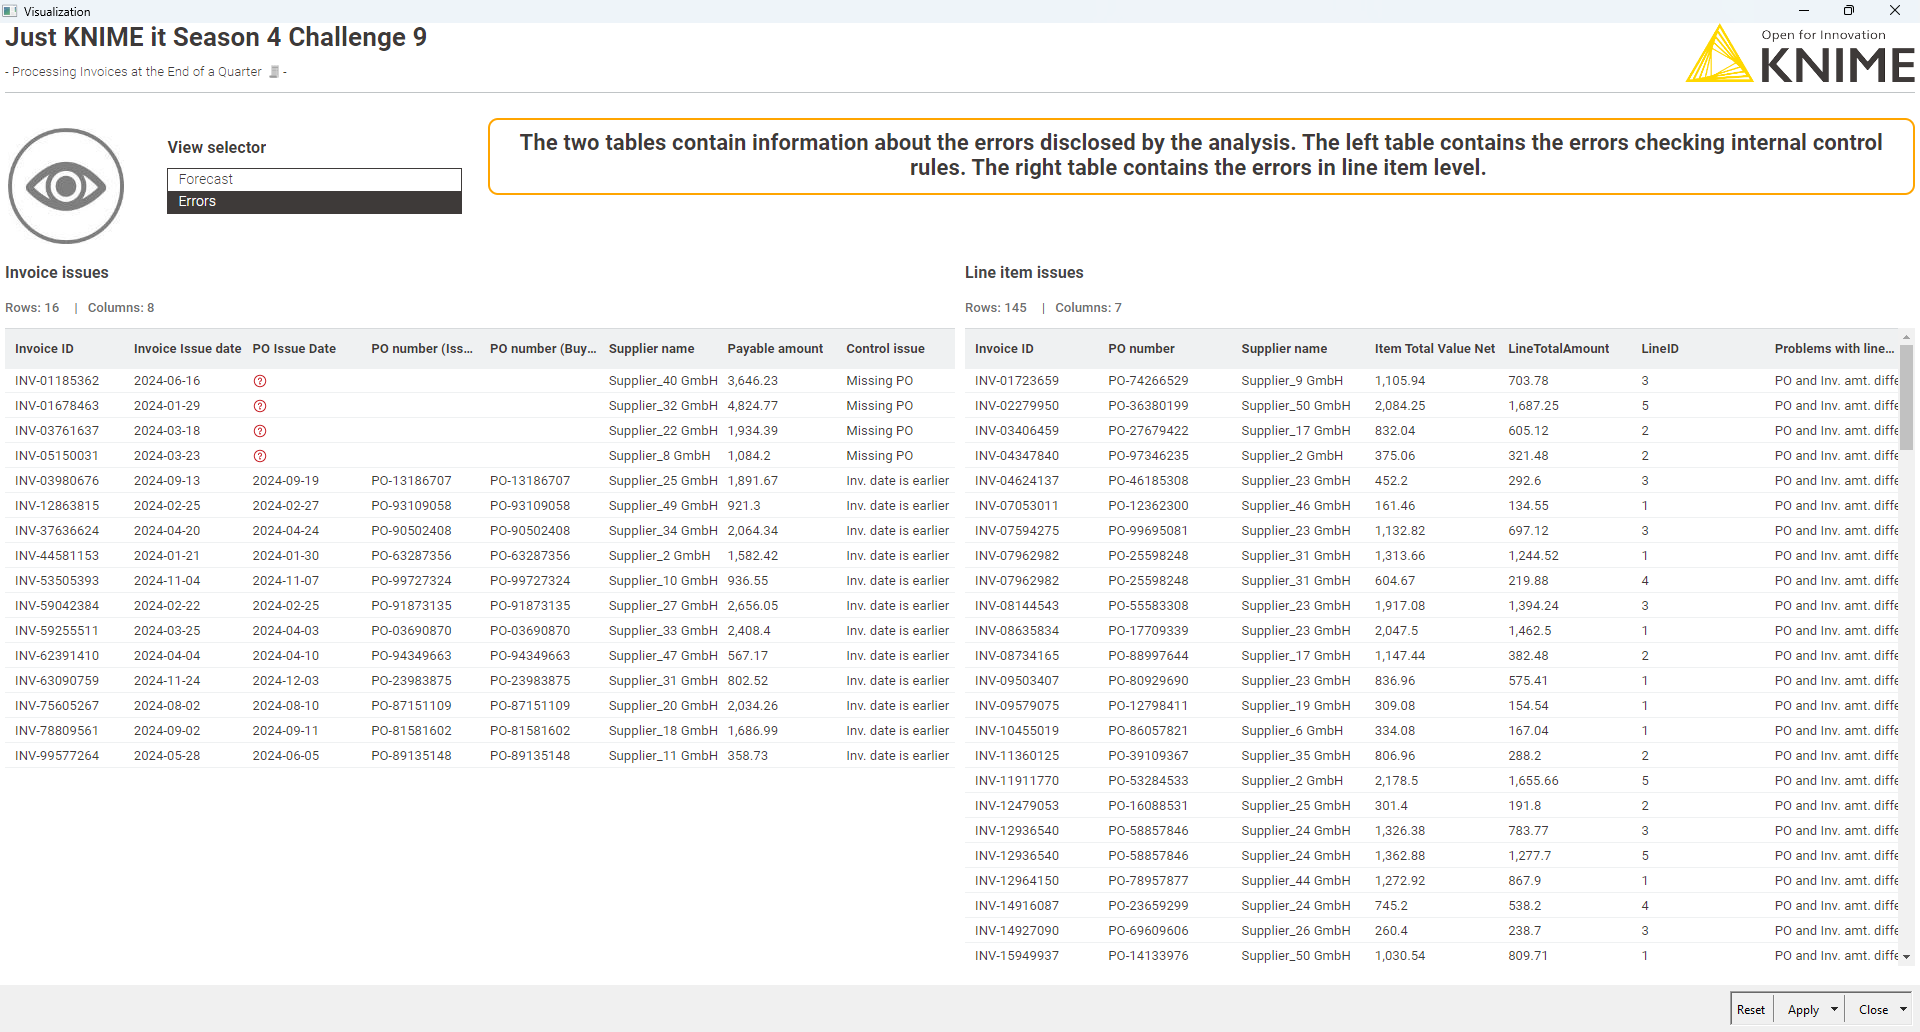The width and height of the screenshot is (1920, 1032).
Task: Select invoice row INV-53505393
Action: click(480, 581)
